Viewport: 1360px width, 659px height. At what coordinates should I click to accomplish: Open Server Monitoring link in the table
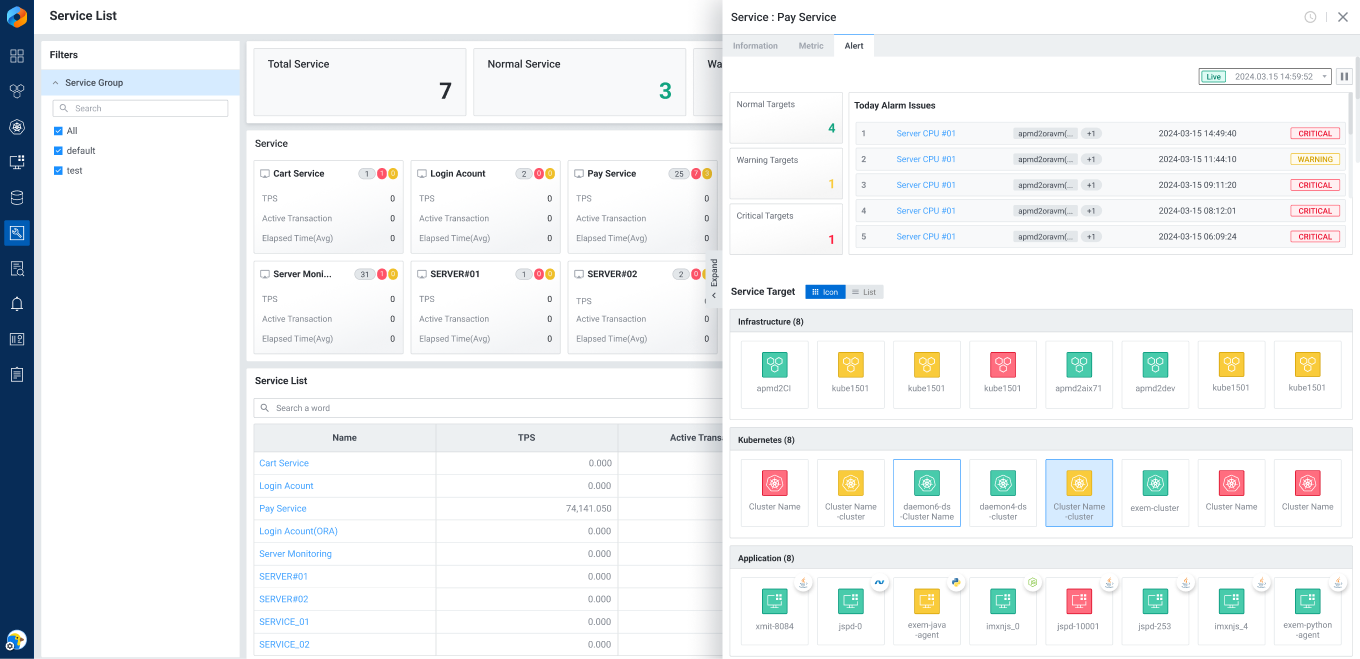tap(295, 554)
